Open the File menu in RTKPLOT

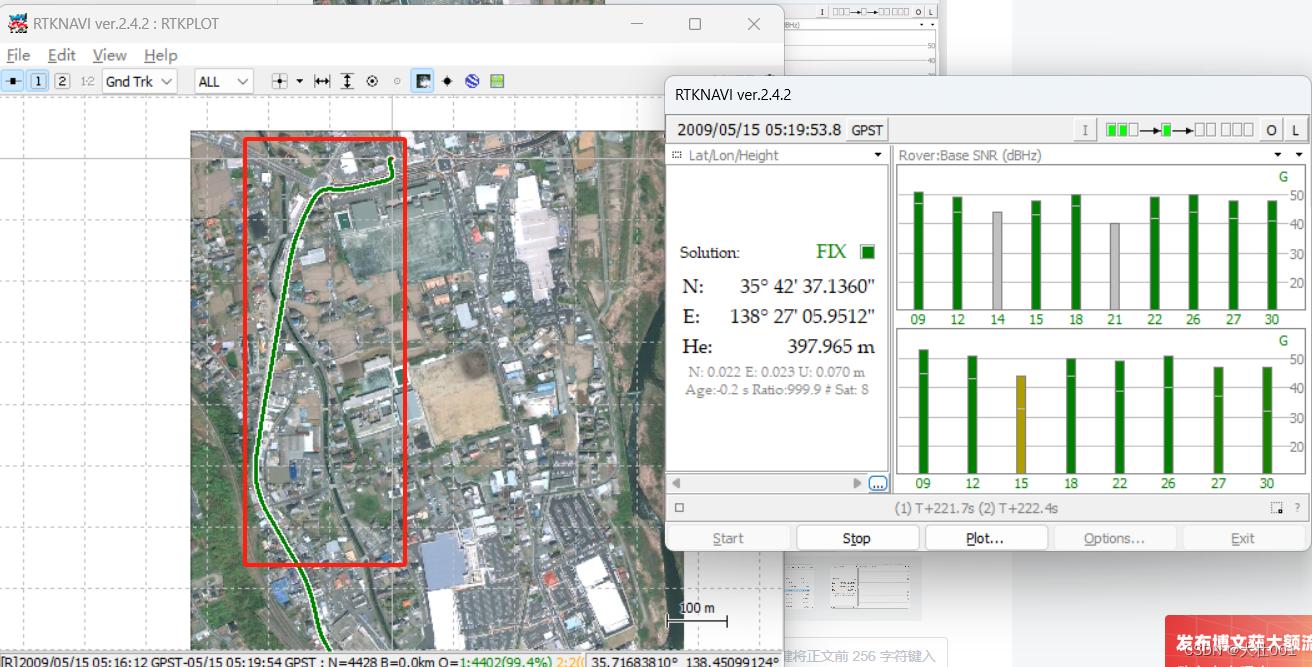18,55
